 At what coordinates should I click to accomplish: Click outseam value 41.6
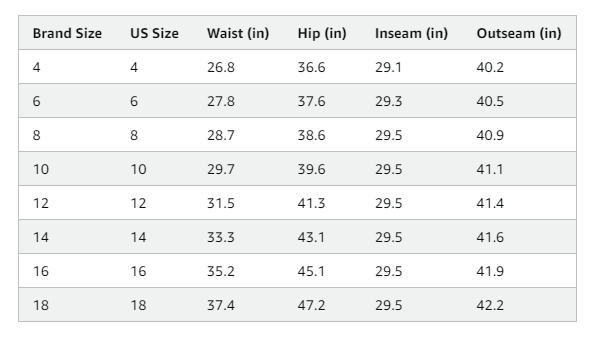490,237
